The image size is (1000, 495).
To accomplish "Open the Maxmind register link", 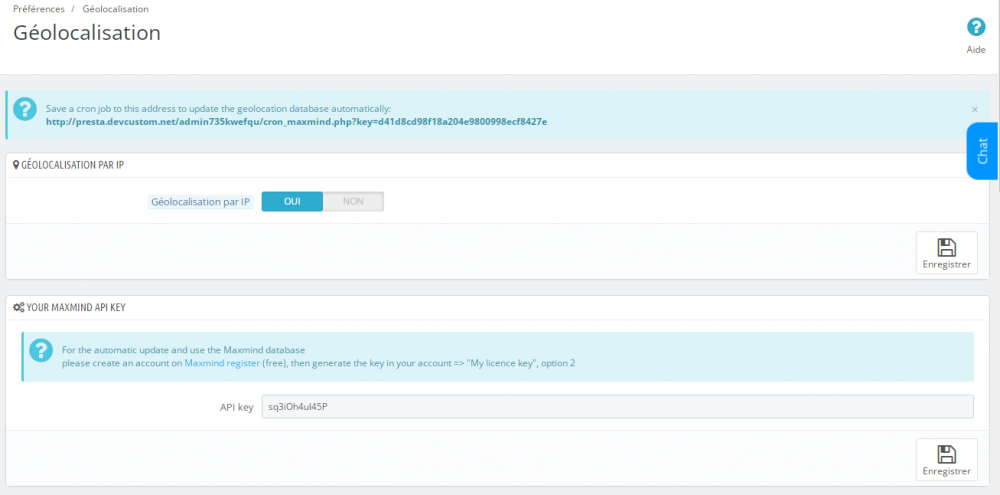I will coord(222,363).
